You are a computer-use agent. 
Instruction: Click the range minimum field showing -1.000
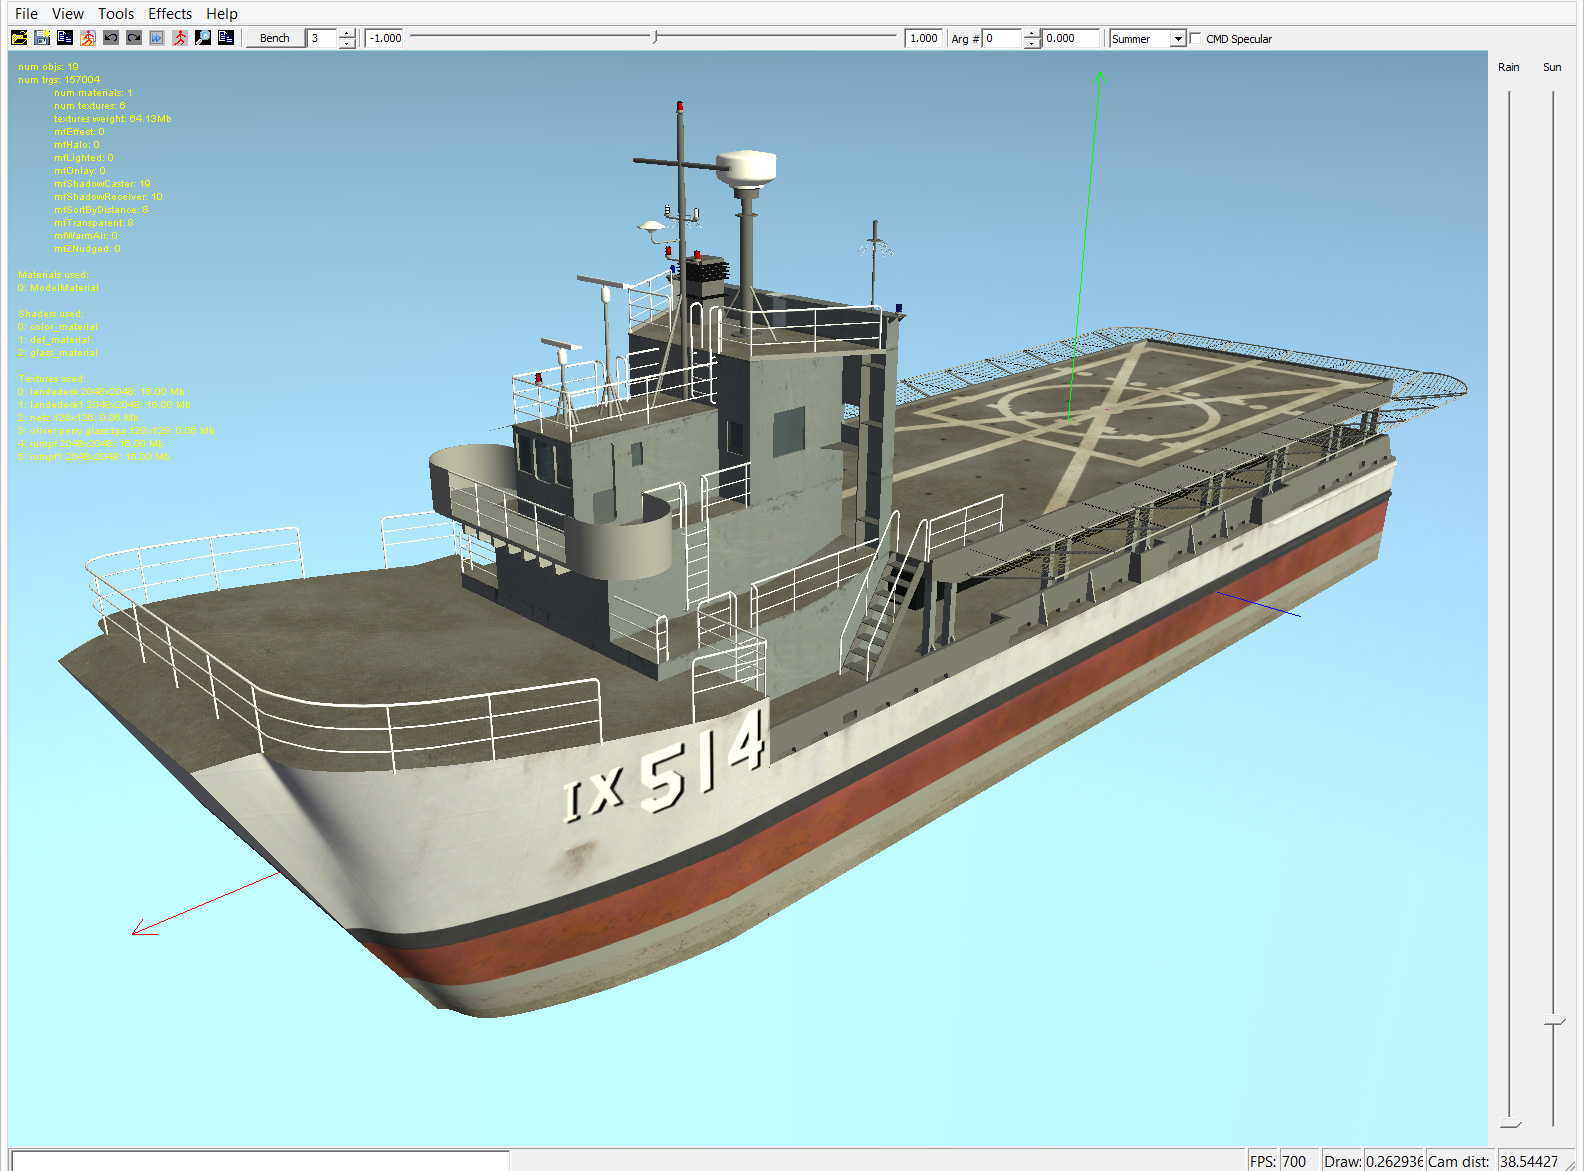tap(385, 39)
